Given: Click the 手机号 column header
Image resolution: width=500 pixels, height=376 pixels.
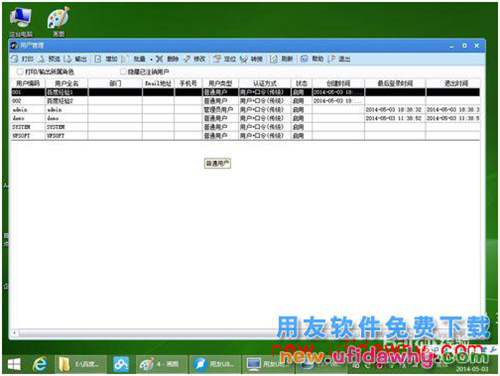Looking at the screenshot, I should pyautogui.click(x=188, y=83).
